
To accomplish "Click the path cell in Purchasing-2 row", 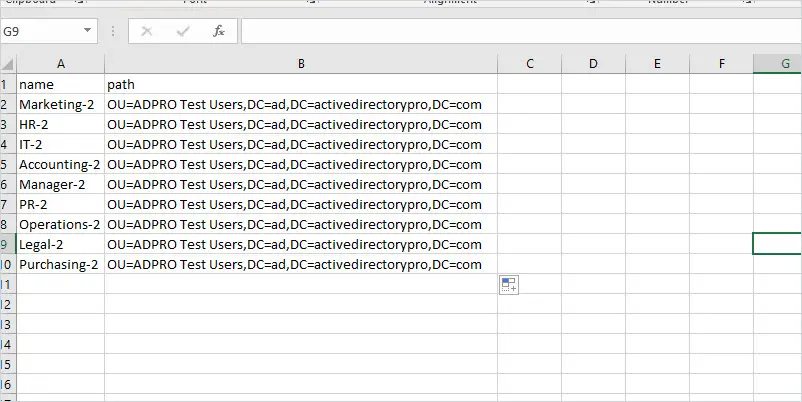I will click(x=301, y=264).
